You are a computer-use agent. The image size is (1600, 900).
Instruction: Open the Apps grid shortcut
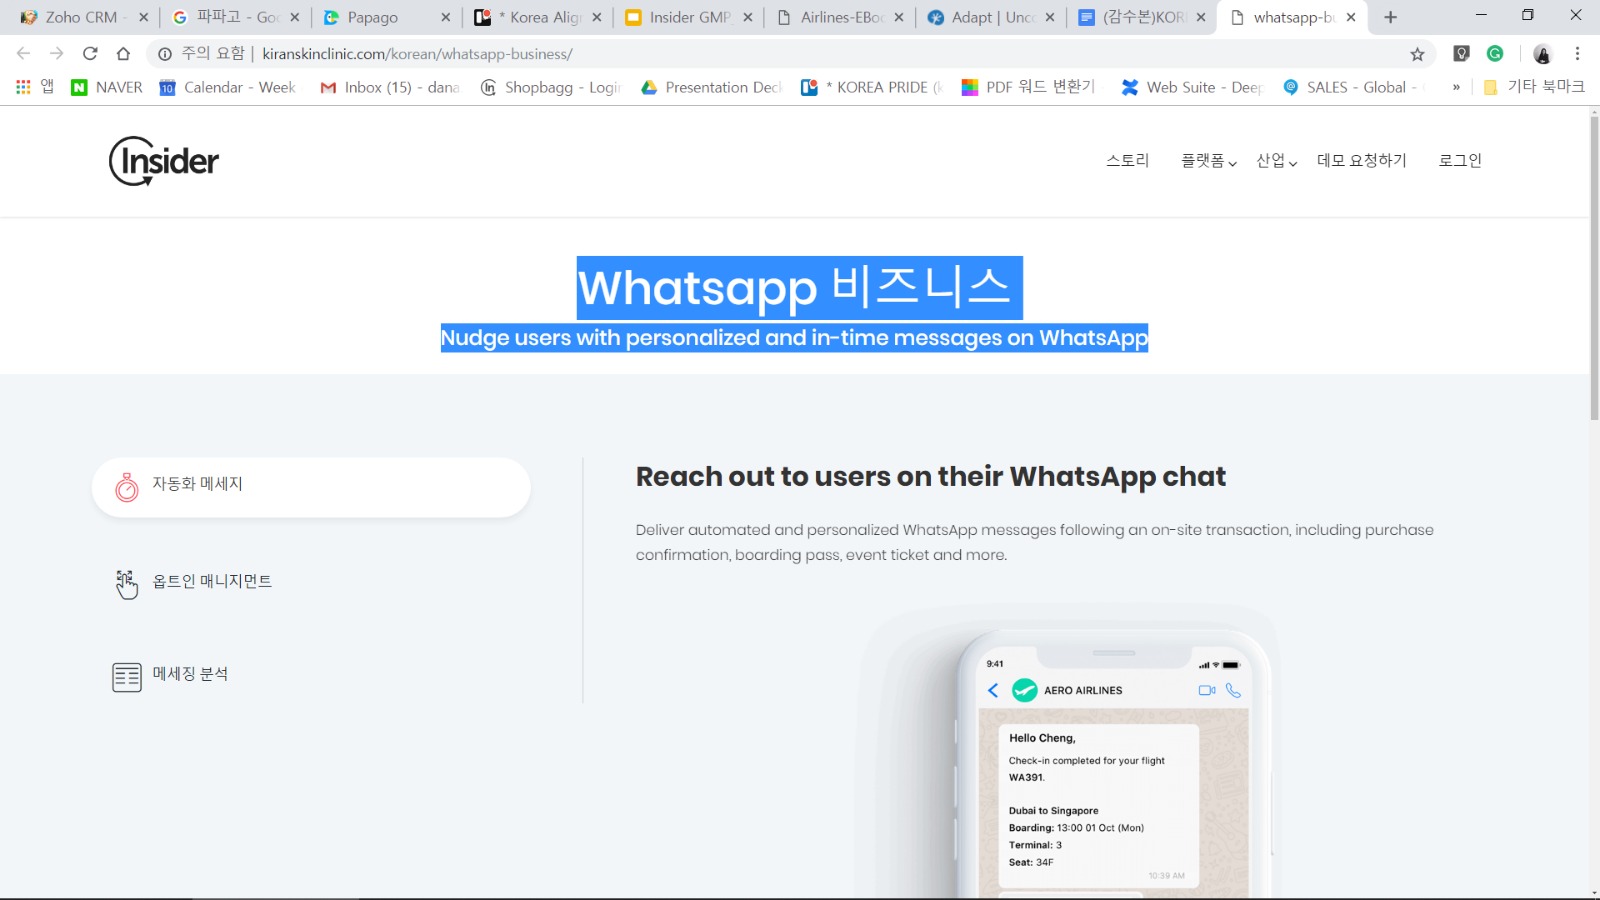(23, 88)
